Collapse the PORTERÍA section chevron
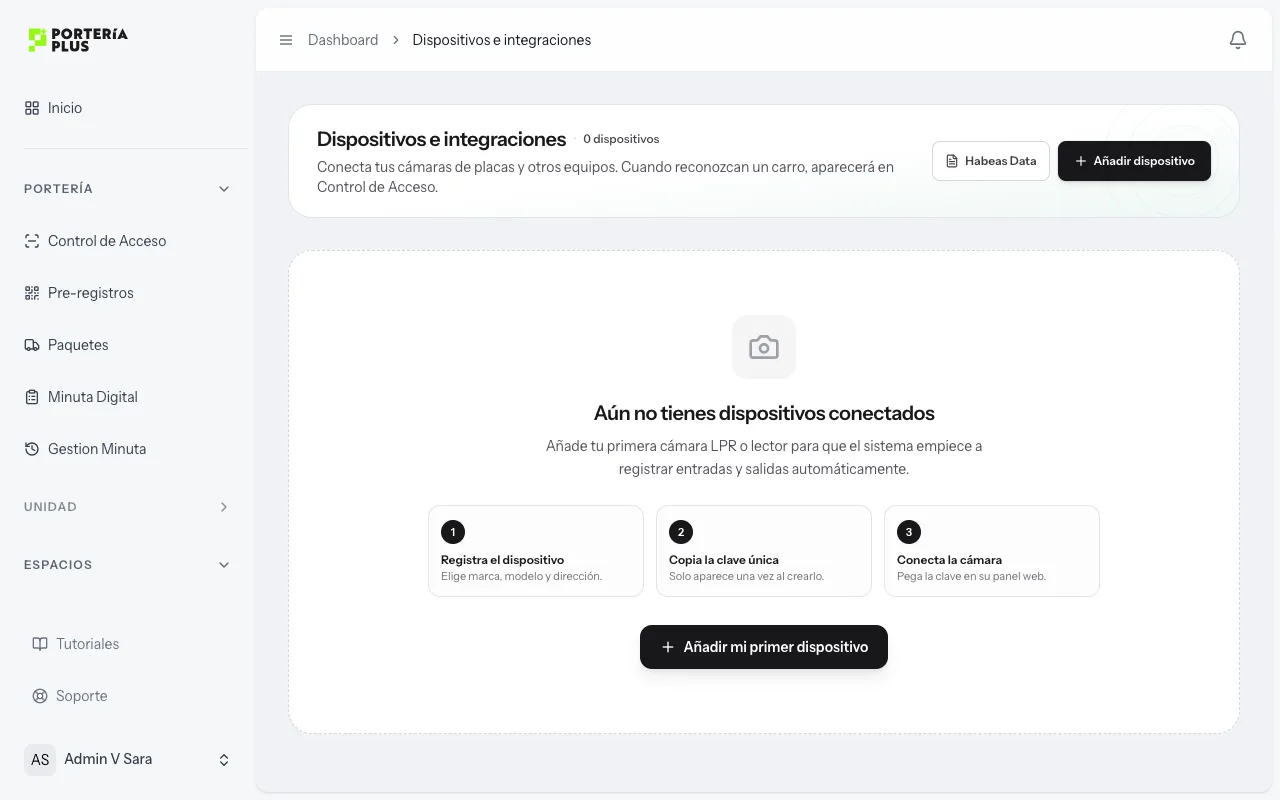This screenshot has height=800, width=1280. coord(224,189)
